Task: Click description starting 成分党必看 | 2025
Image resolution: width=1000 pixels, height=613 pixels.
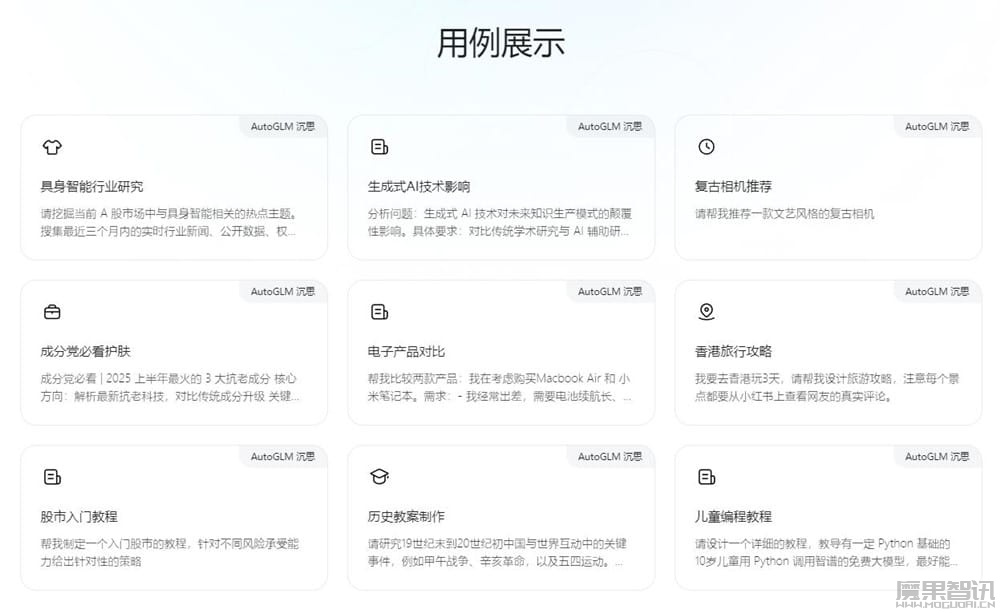Action: click(x=170, y=387)
